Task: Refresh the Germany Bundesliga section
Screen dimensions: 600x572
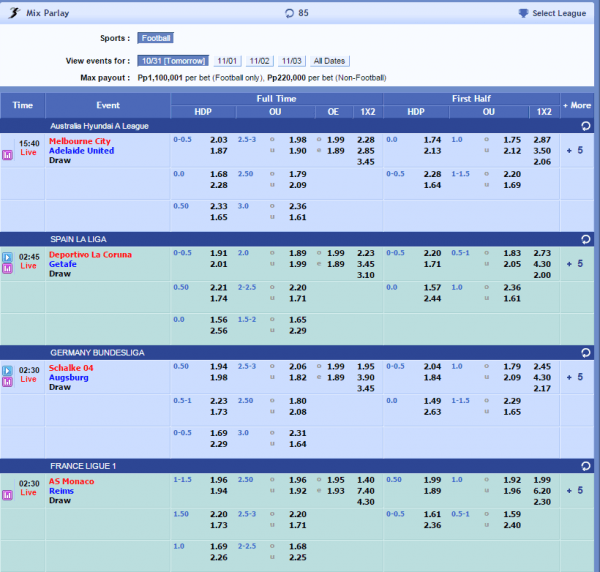Action: click(585, 352)
